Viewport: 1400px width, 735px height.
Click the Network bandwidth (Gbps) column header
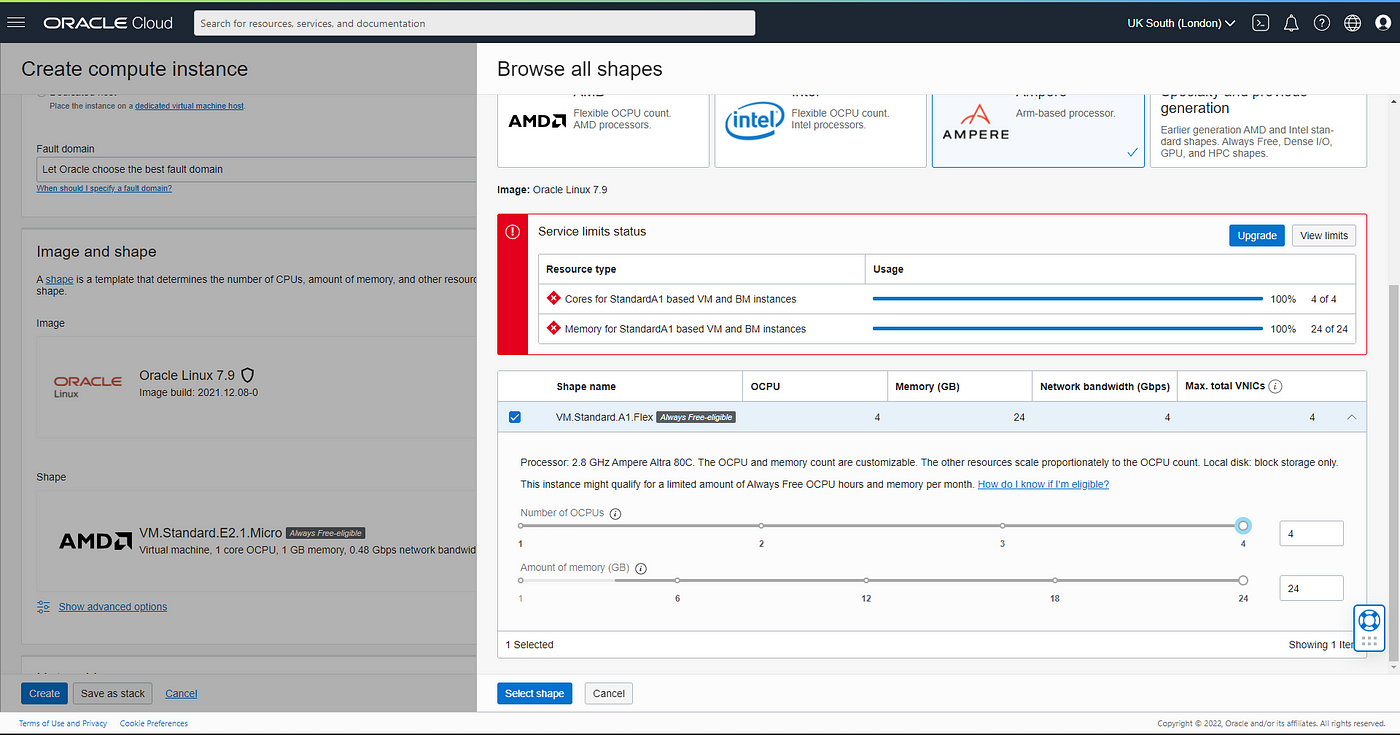coord(1104,387)
